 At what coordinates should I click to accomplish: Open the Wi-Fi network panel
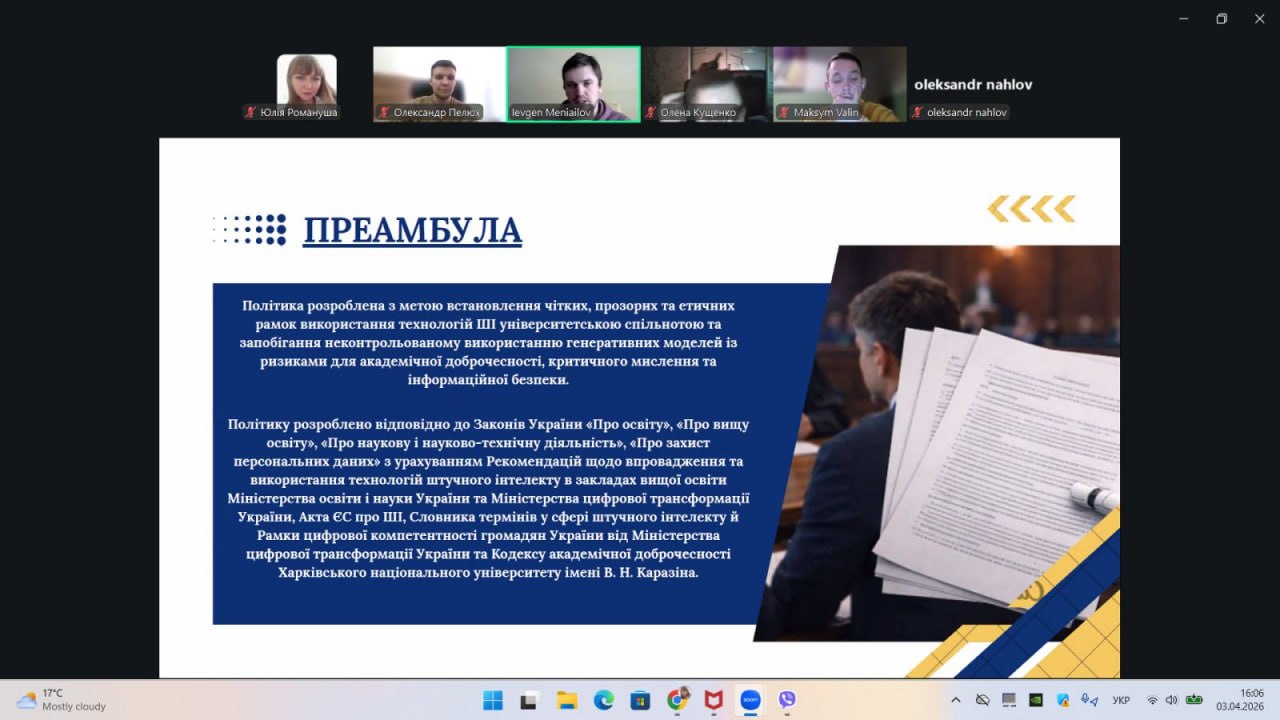point(1152,700)
